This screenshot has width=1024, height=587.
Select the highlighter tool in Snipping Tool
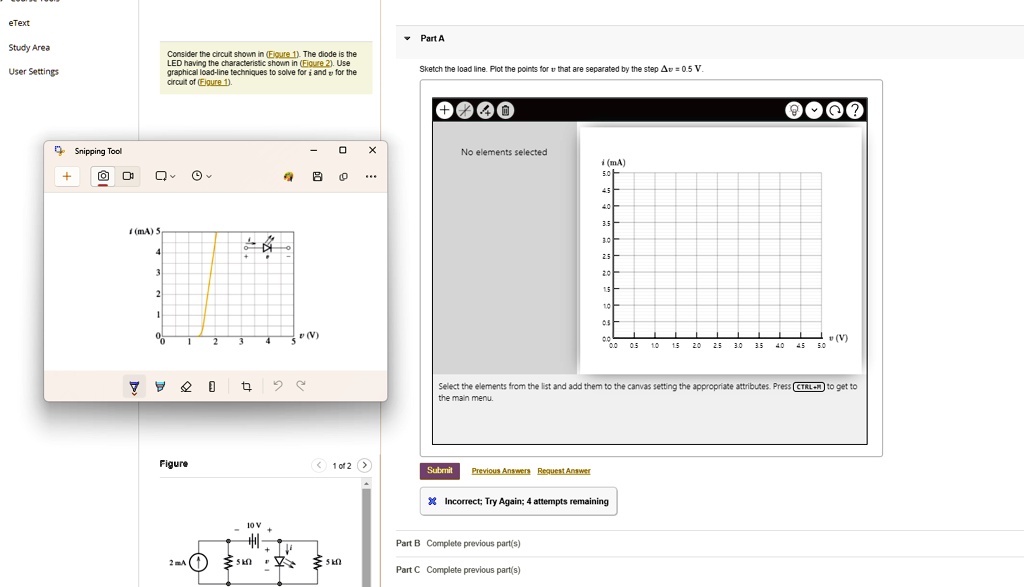coord(160,386)
